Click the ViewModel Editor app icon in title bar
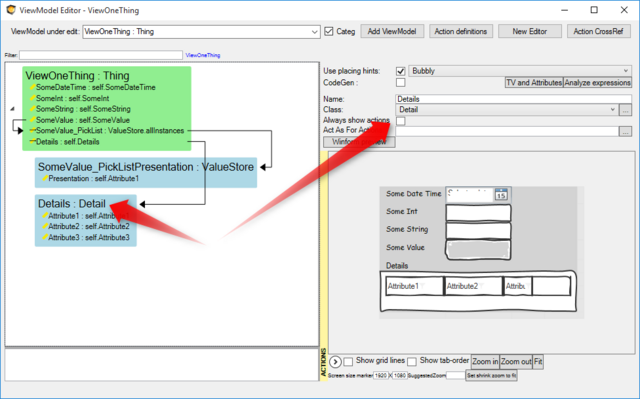Screen dimensions: 640x399 11,10
